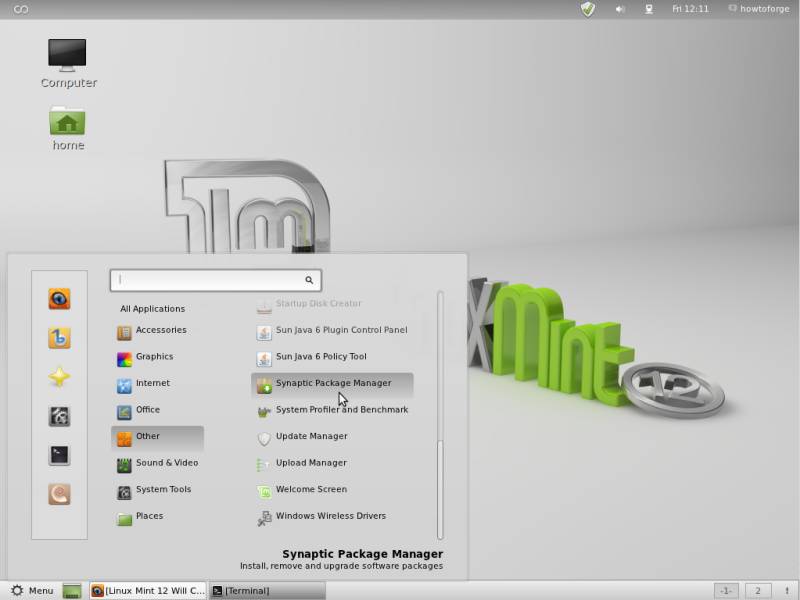Select the Sound & Video category
Screen dimensions: 800x600
[x=157, y=463]
